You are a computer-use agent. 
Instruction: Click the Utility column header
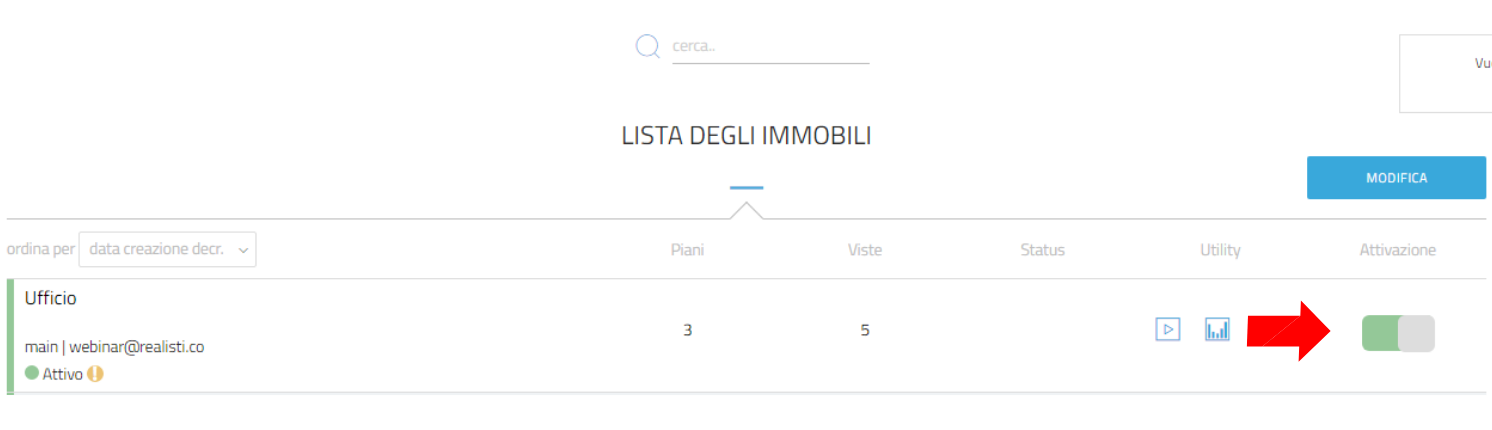pyautogui.click(x=1220, y=250)
